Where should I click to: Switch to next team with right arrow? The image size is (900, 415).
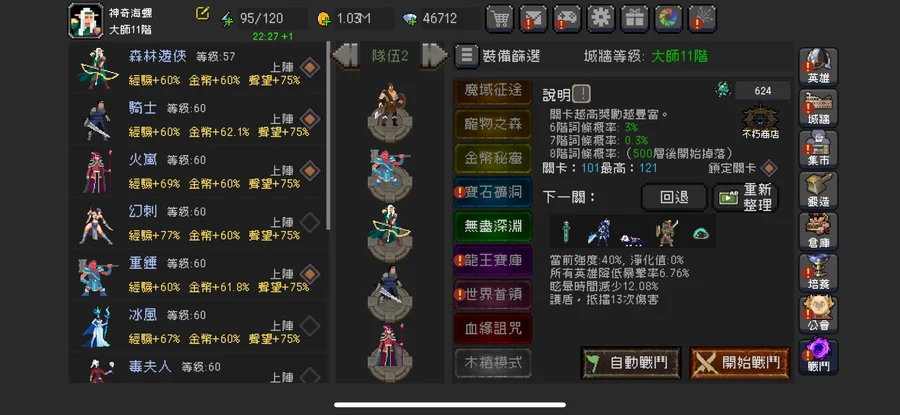(x=435, y=56)
